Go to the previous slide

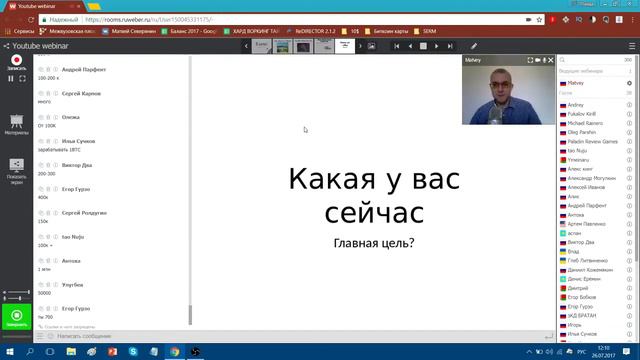[410, 46]
